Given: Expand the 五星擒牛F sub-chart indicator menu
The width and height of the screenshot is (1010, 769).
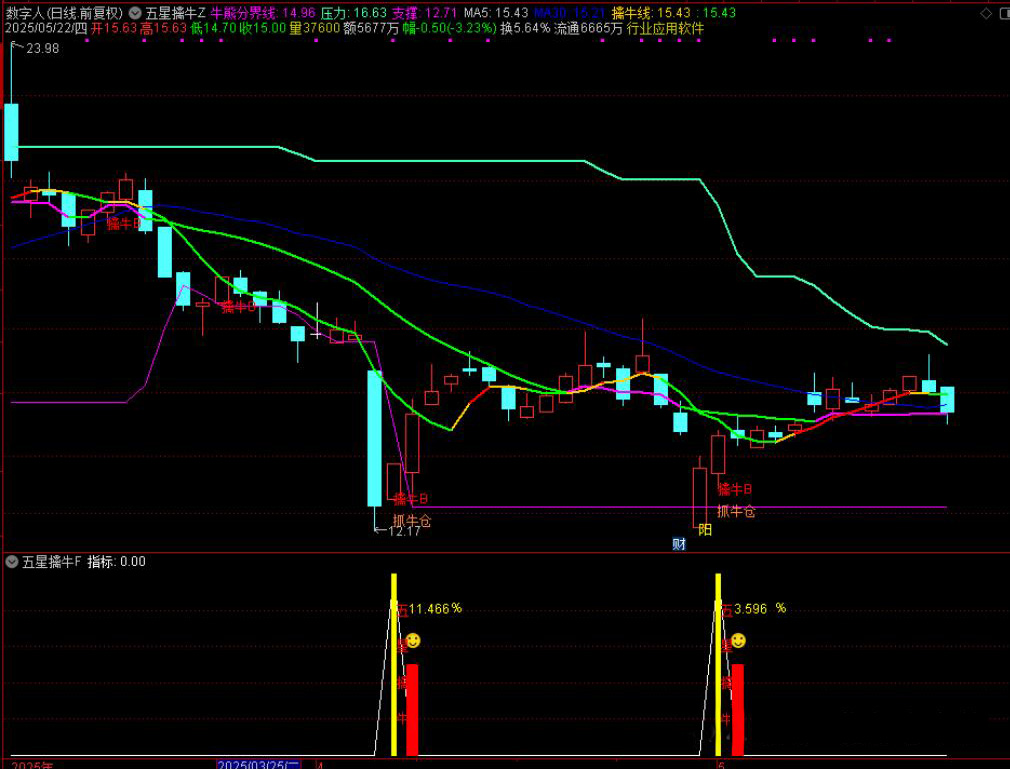Looking at the screenshot, I should click(x=12, y=562).
